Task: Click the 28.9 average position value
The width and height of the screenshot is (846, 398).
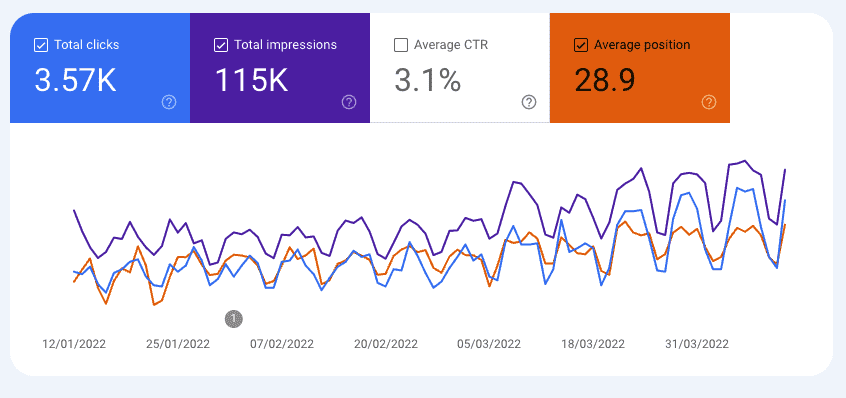Action: (x=605, y=80)
